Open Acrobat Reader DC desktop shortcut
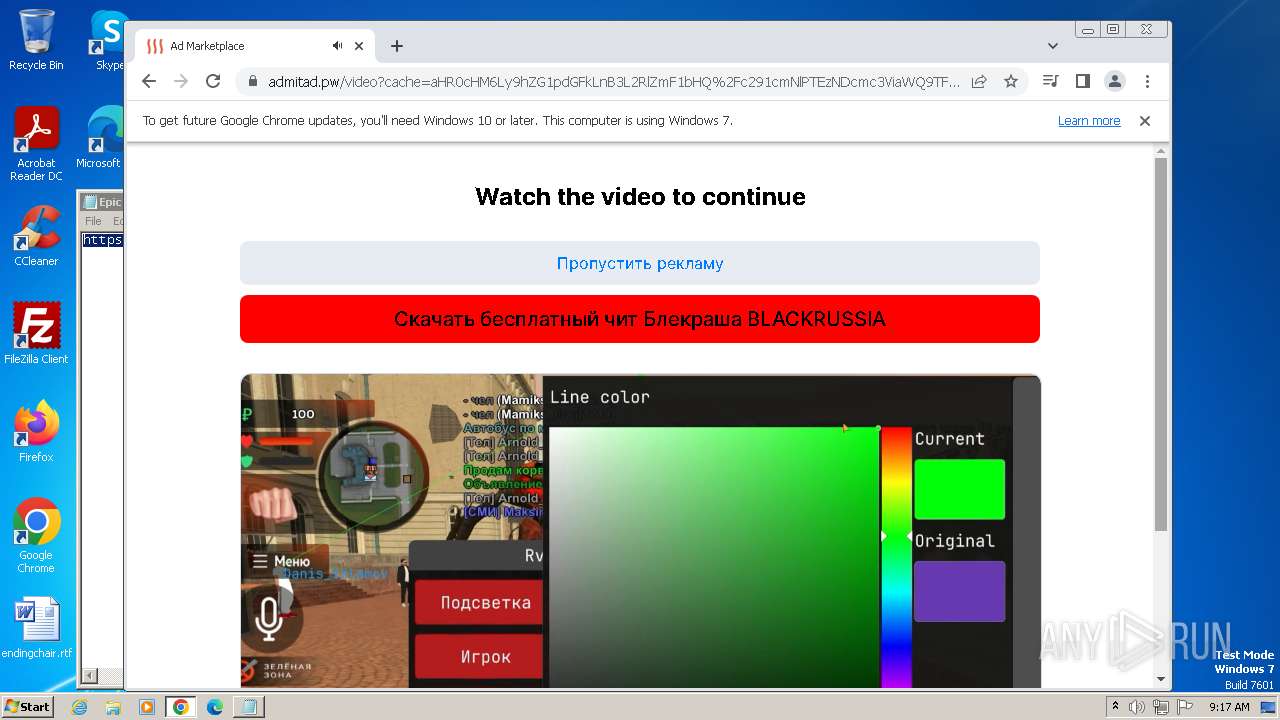This screenshot has height=720, width=1280. click(x=36, y=144)
